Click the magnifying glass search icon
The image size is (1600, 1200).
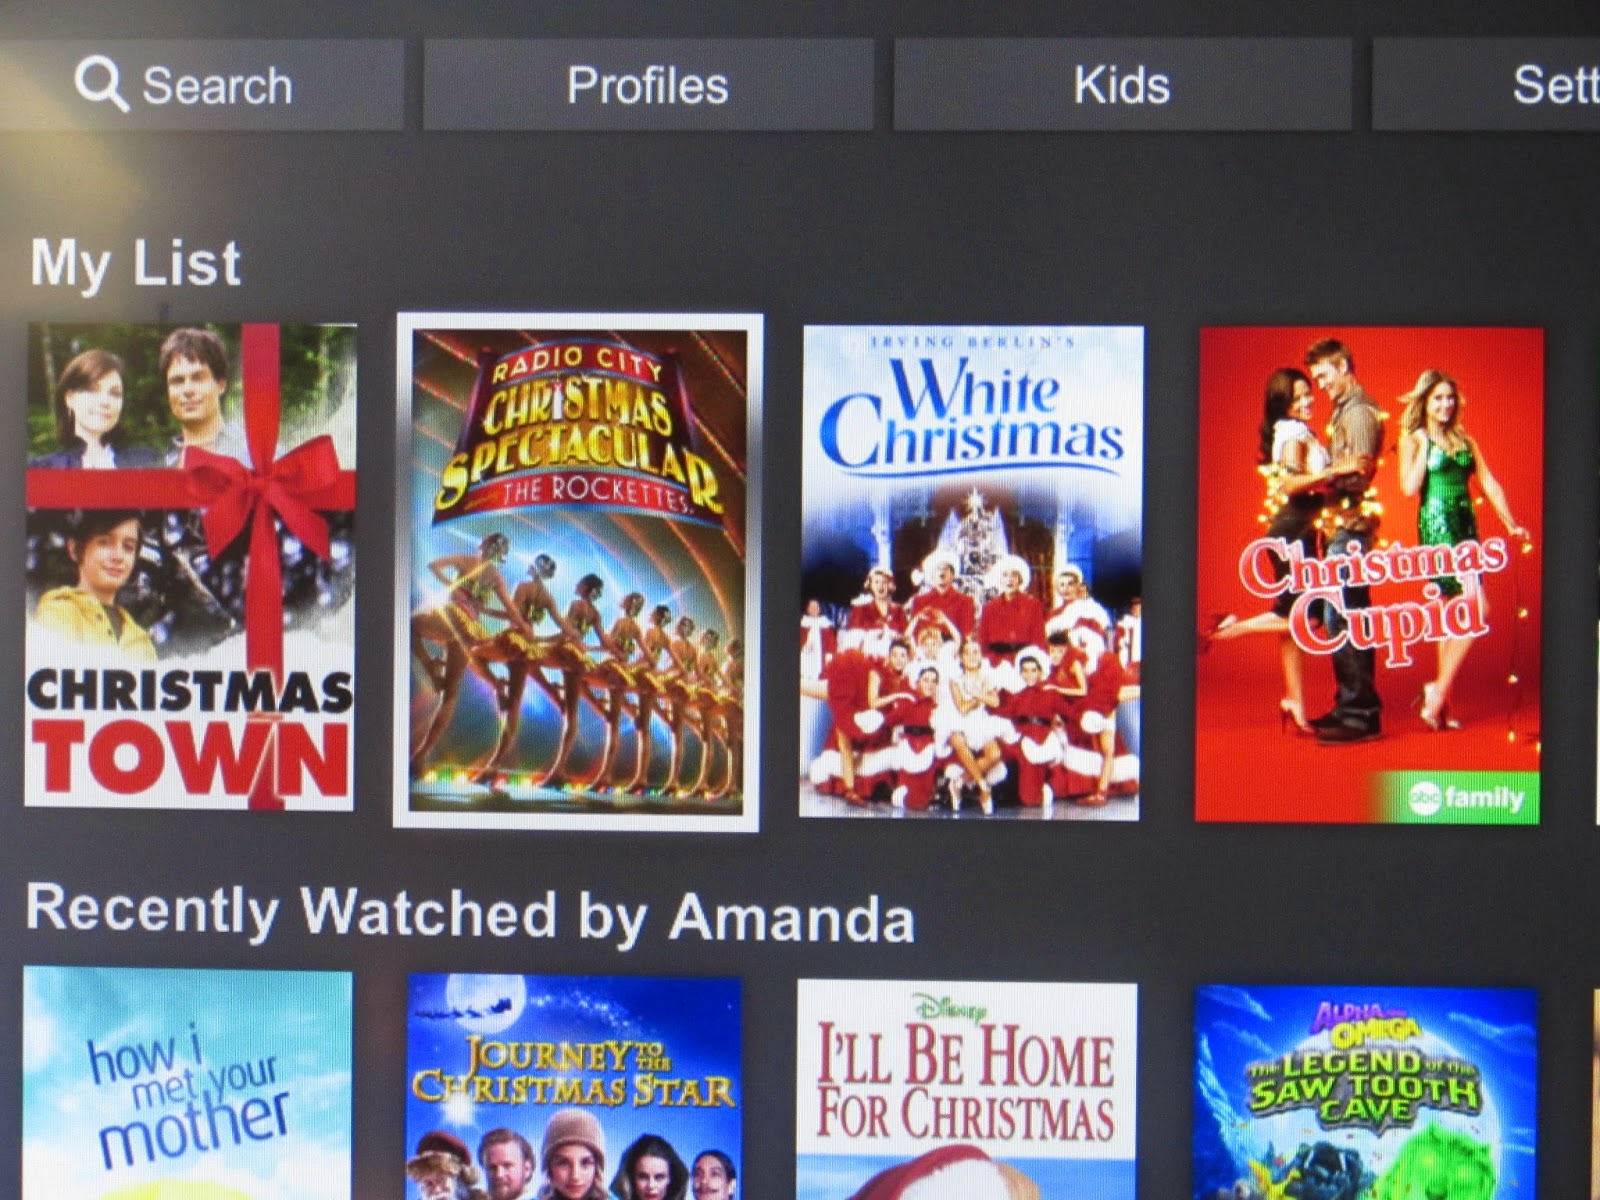101,84
